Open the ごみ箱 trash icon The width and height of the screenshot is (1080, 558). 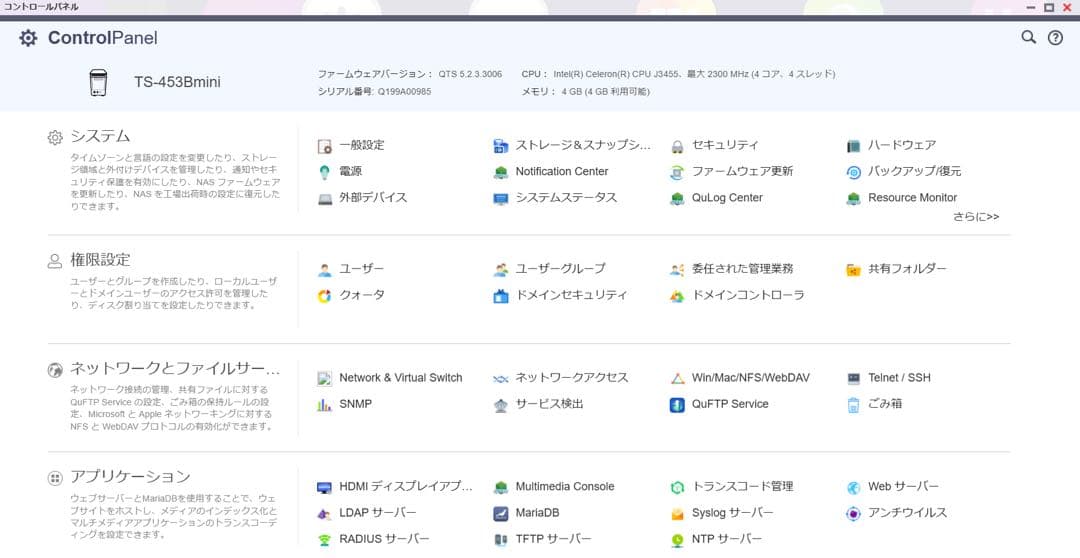[853, 405]
